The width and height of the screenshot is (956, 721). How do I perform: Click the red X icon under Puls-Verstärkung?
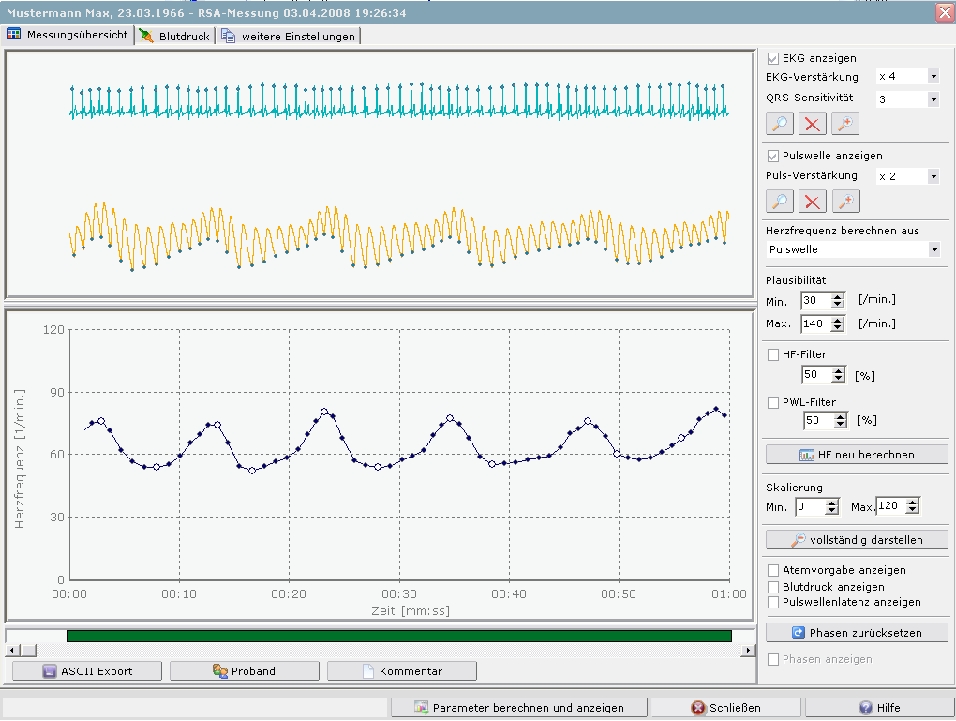812,201
